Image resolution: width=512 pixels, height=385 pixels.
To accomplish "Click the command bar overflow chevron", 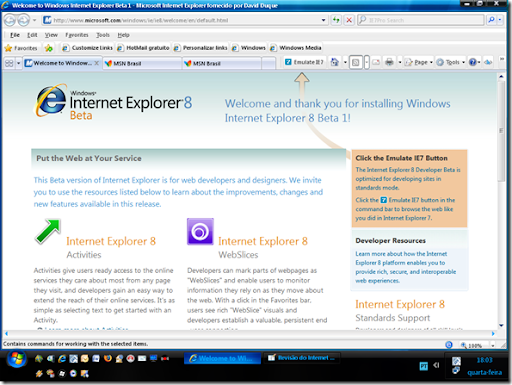I will (501, 59).
